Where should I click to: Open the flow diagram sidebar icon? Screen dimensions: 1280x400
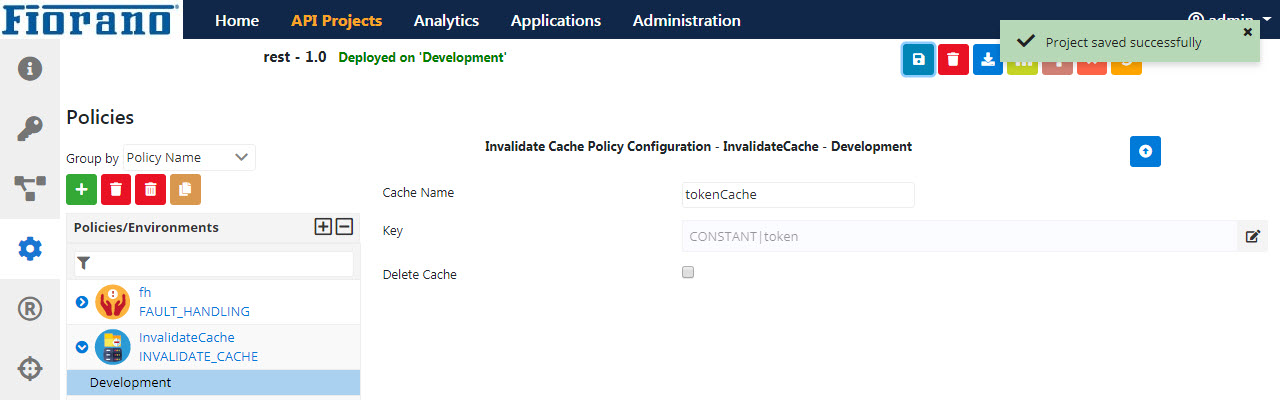(30, 189)
